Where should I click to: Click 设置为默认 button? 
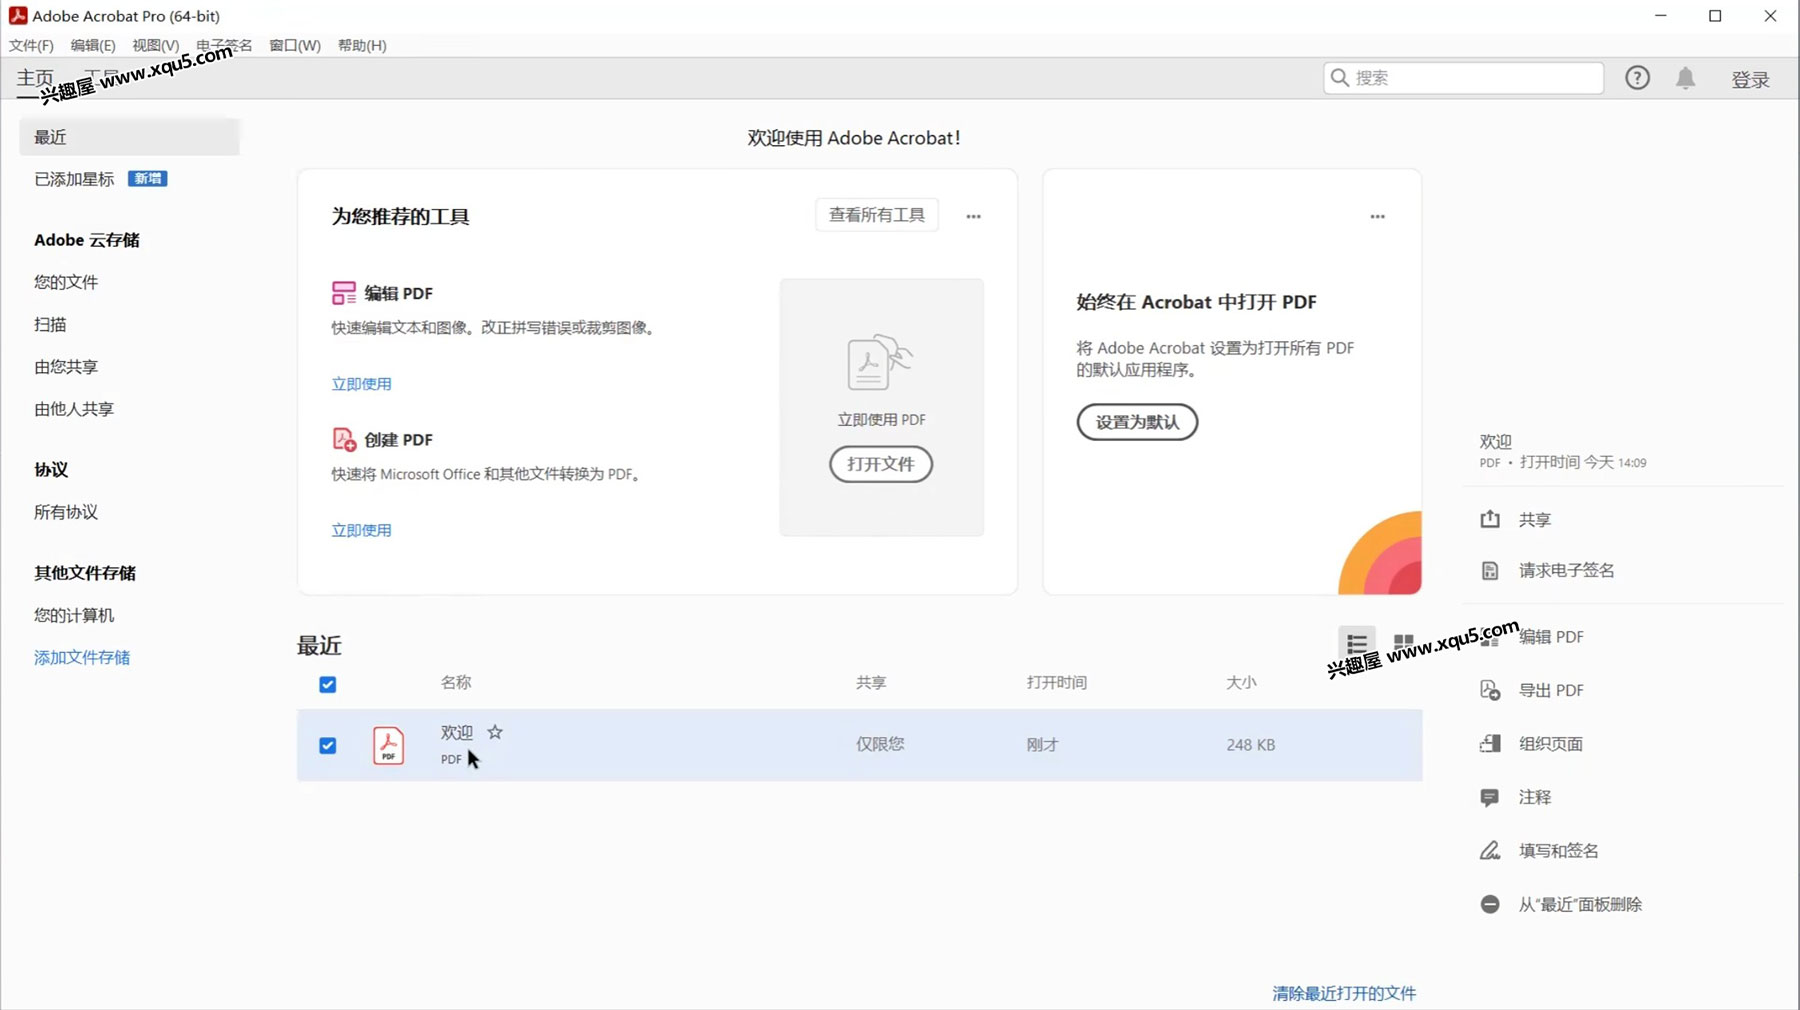1137,422
